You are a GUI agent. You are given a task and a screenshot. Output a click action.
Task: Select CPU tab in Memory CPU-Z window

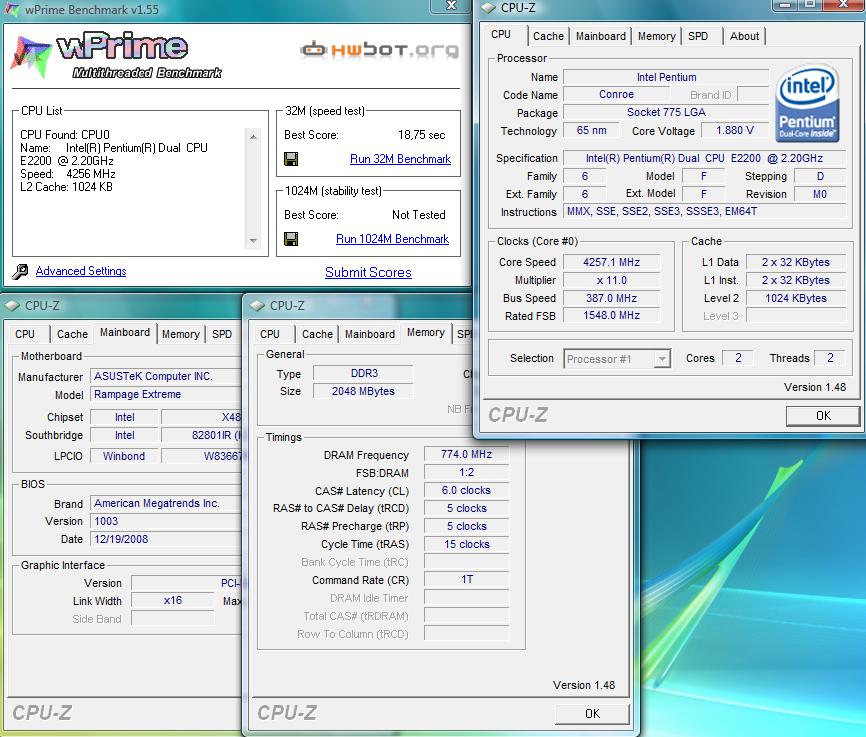[270, 334]
